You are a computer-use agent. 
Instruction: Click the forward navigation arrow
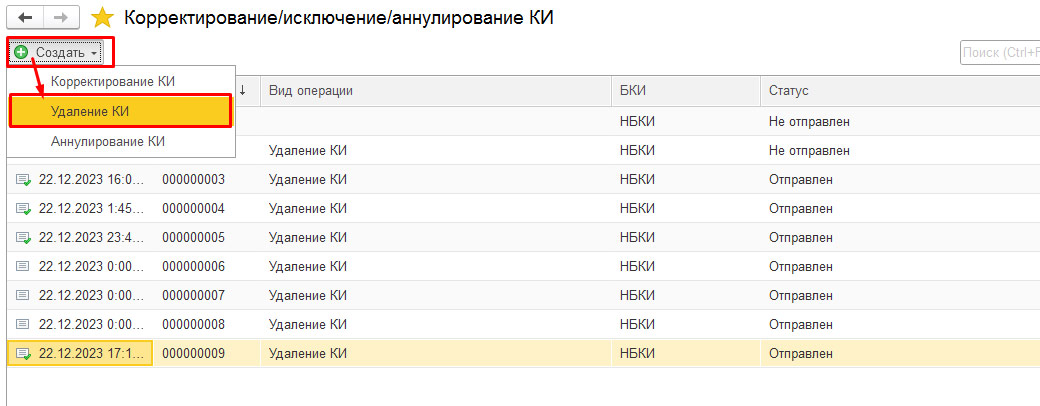[60, 17]
